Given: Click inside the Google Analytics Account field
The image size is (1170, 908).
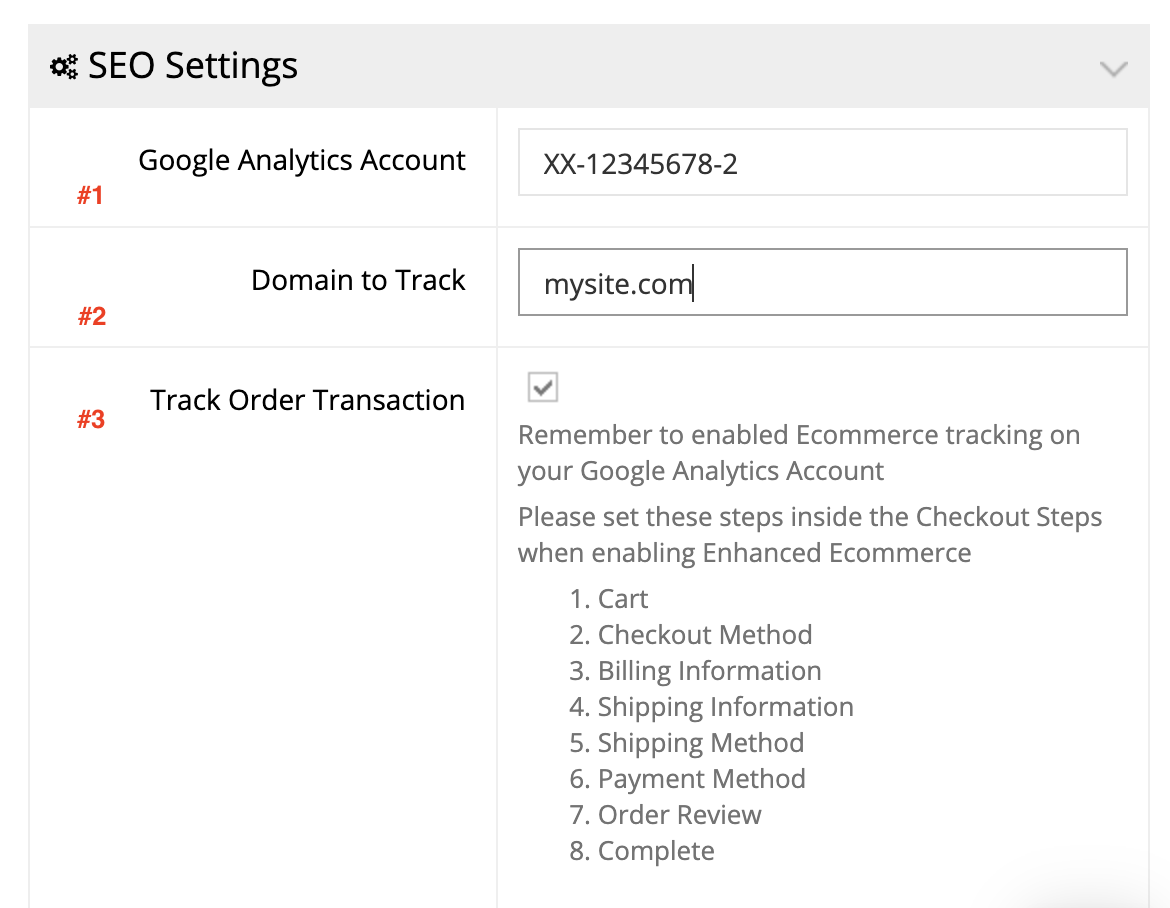Looking at the screenshot, I should pos(822,162).
